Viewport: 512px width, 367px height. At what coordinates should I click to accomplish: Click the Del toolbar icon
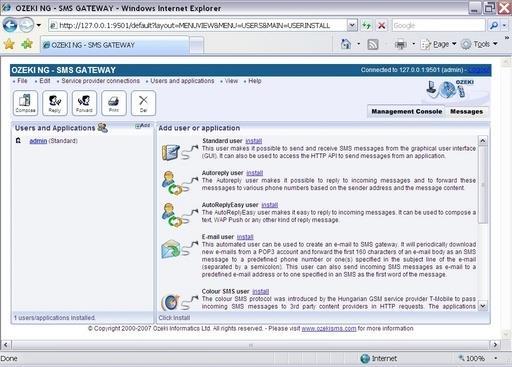tap(143, 103)
